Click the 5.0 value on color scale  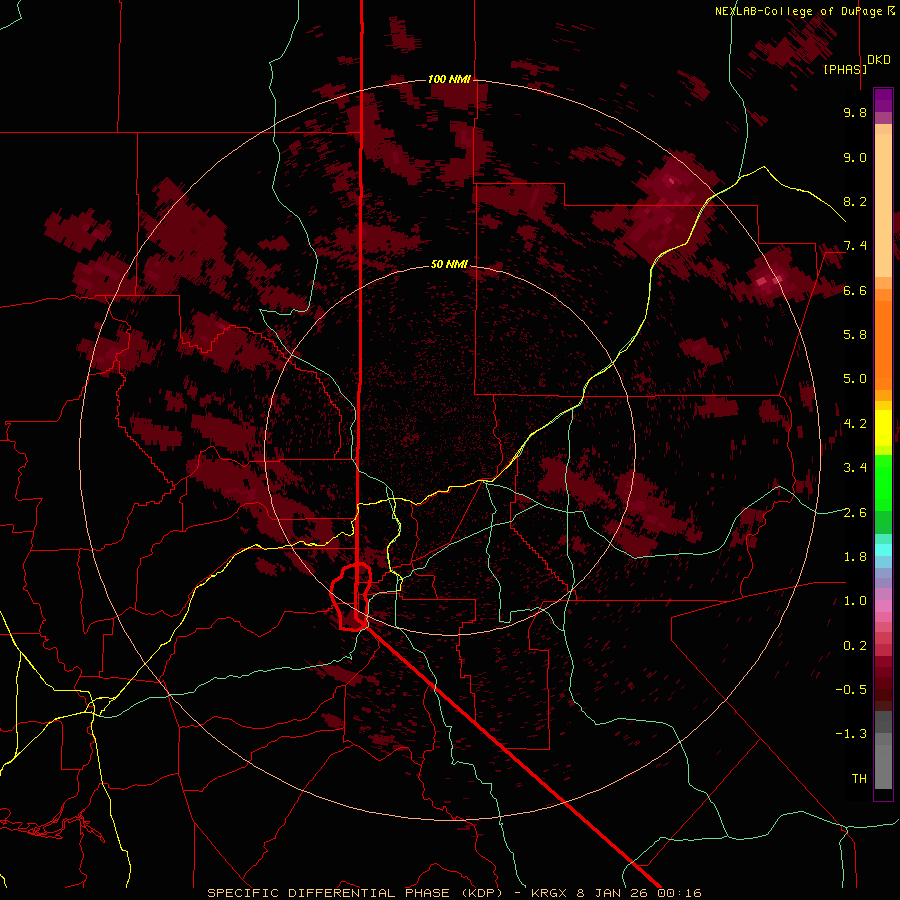(855, 379)
